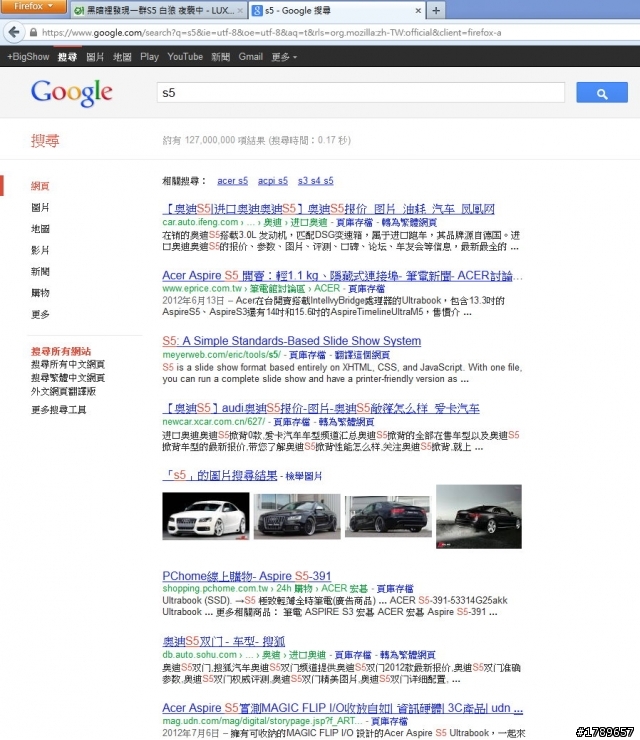
Task: Expand the 更多 dropdown in black bar
Action: coord(284,57)
